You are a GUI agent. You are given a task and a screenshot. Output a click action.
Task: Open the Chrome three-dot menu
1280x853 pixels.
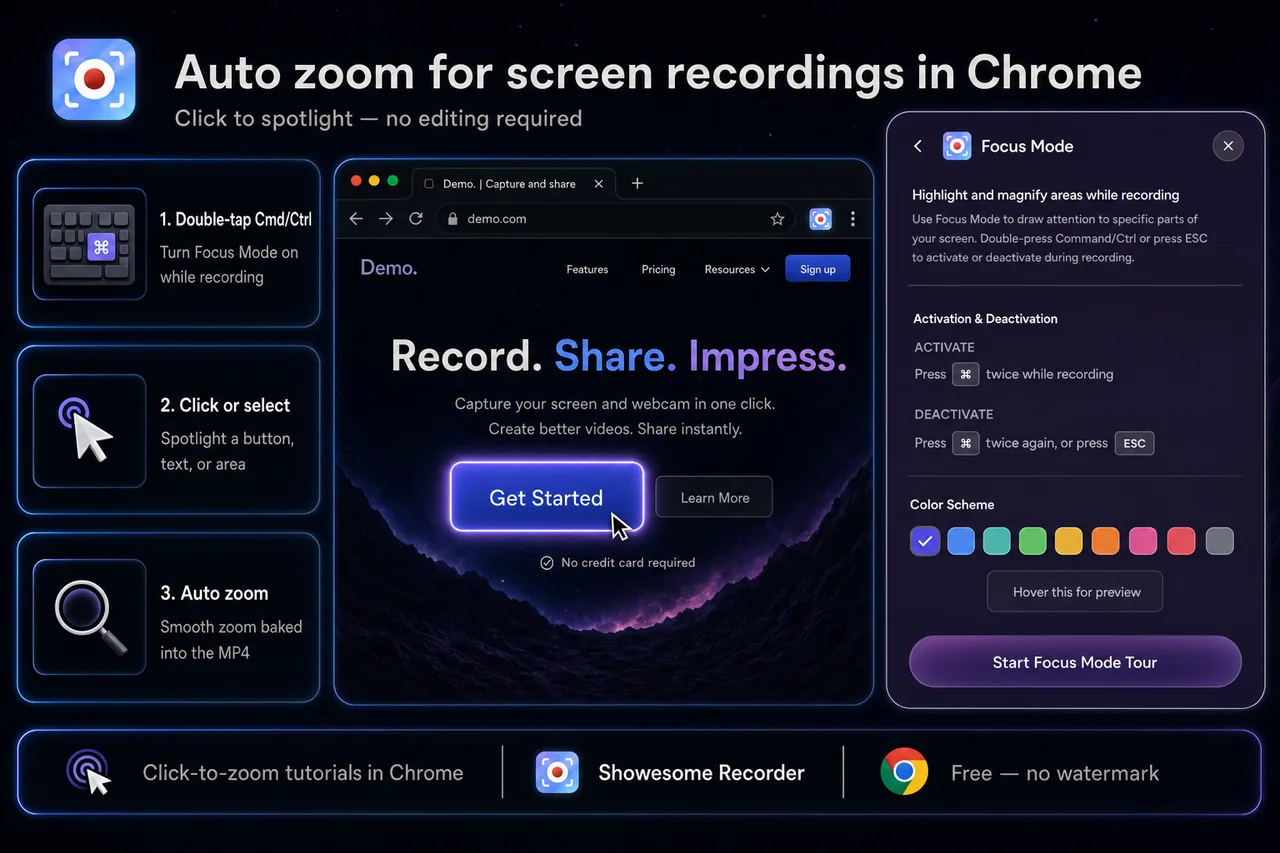tap(853, 218)
